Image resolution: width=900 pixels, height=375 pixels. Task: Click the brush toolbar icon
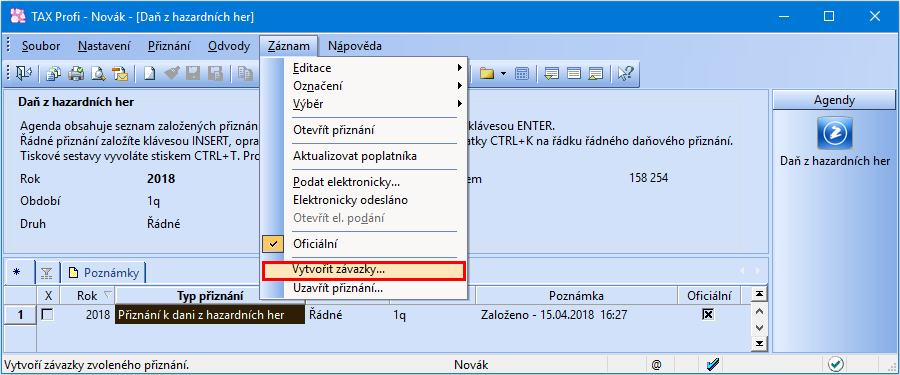click(x=171, y=74)
